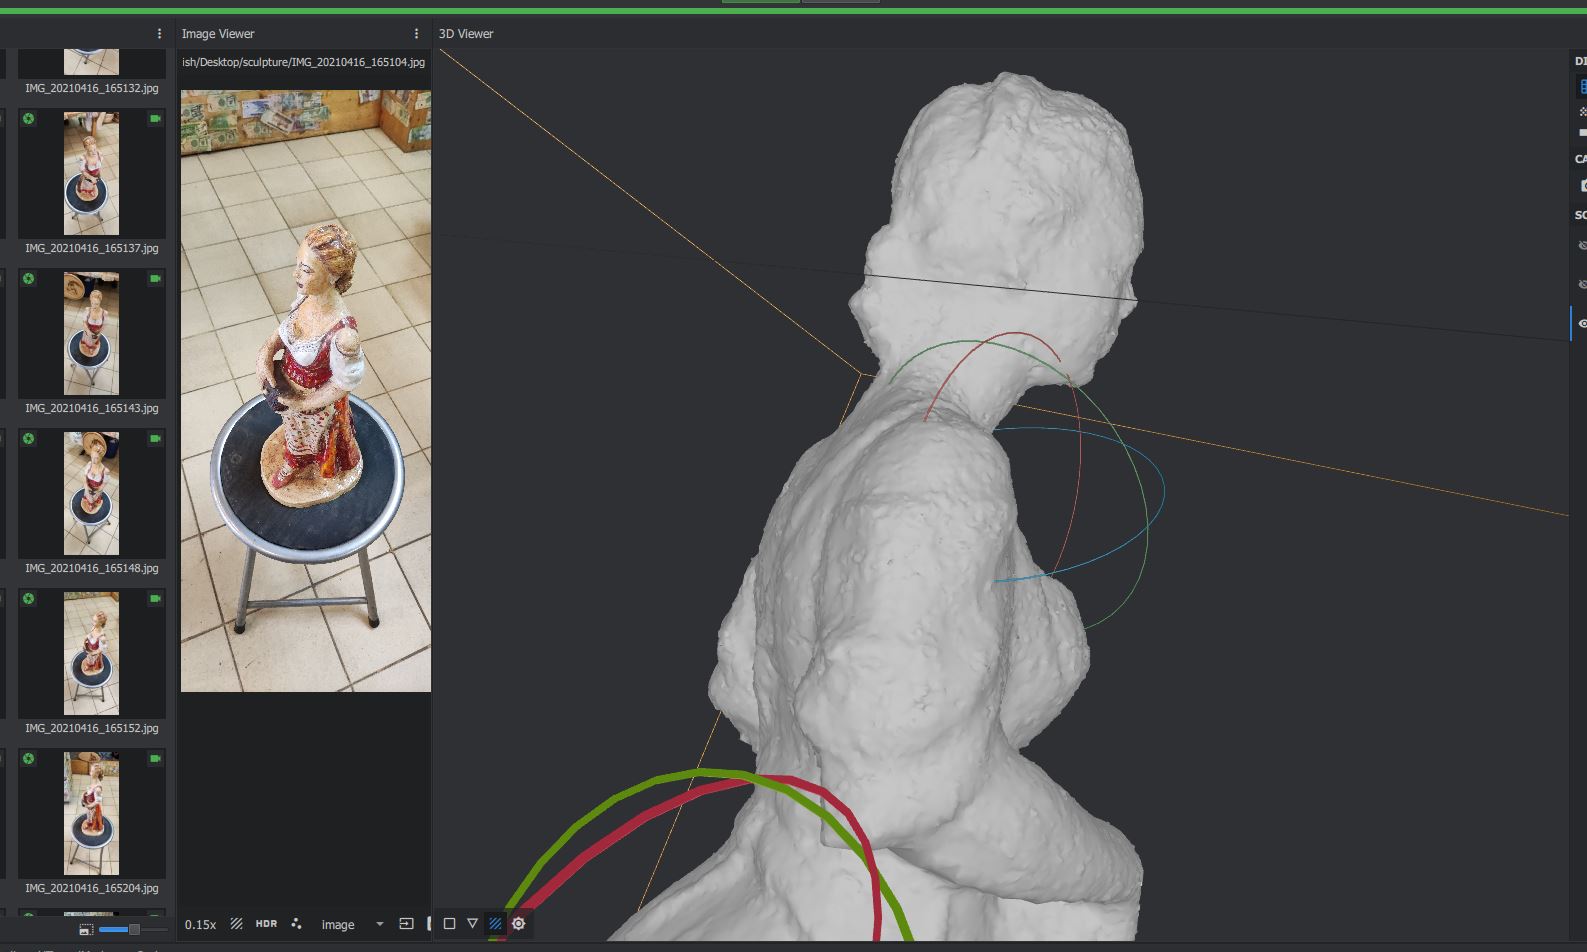Click the green camera icon on IMG_20210416_165204.jpg
Screen dimensions: 1587x952
coord(155,758)
